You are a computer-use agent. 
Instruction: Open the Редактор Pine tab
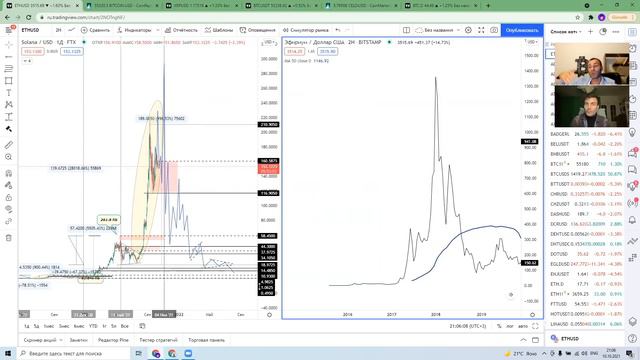[113, 340]
